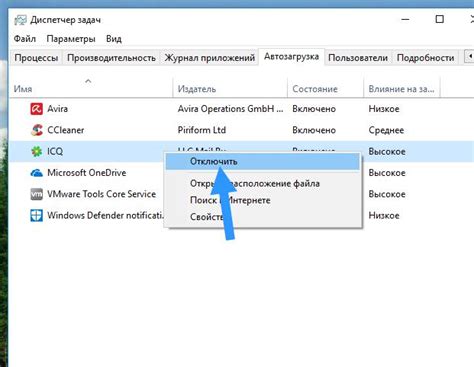This screenshot has height=367, width=474.
Task: Select the Avira row name
Action: [x=57, y=109]
